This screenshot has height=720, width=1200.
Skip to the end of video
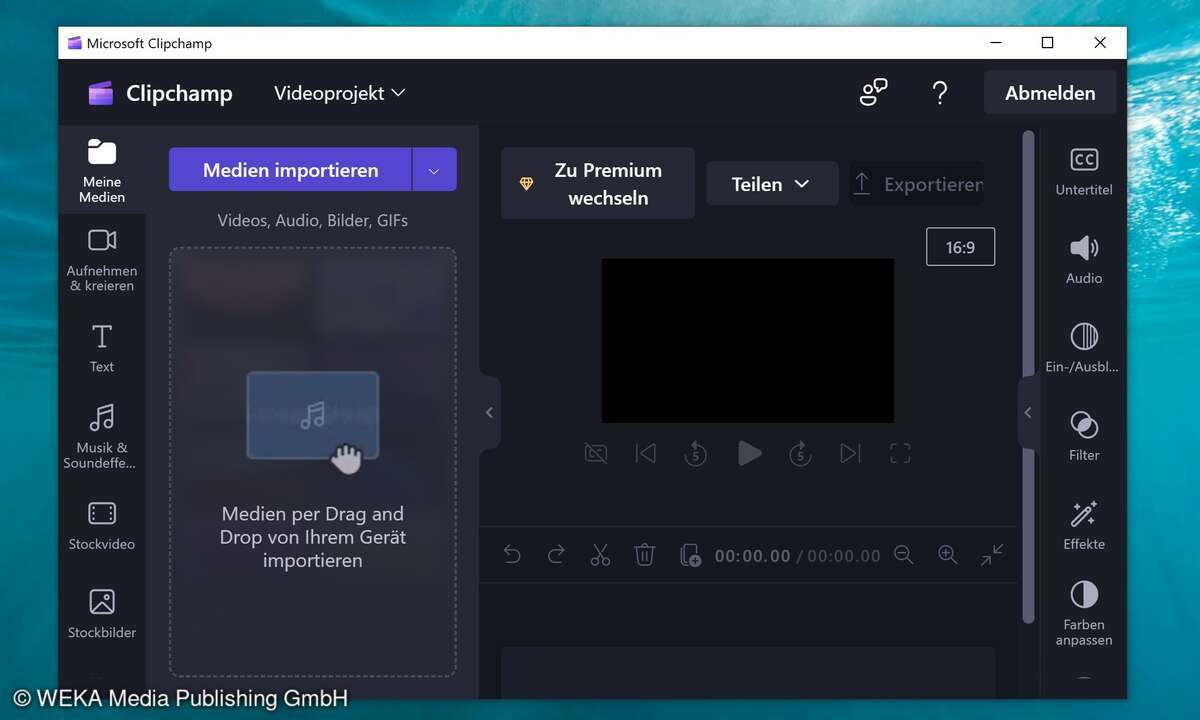[x=850, y=454]
